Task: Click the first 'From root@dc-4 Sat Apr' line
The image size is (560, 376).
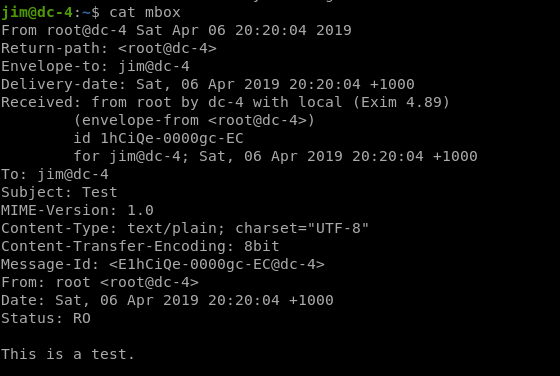Action: (x=176, y=30)
